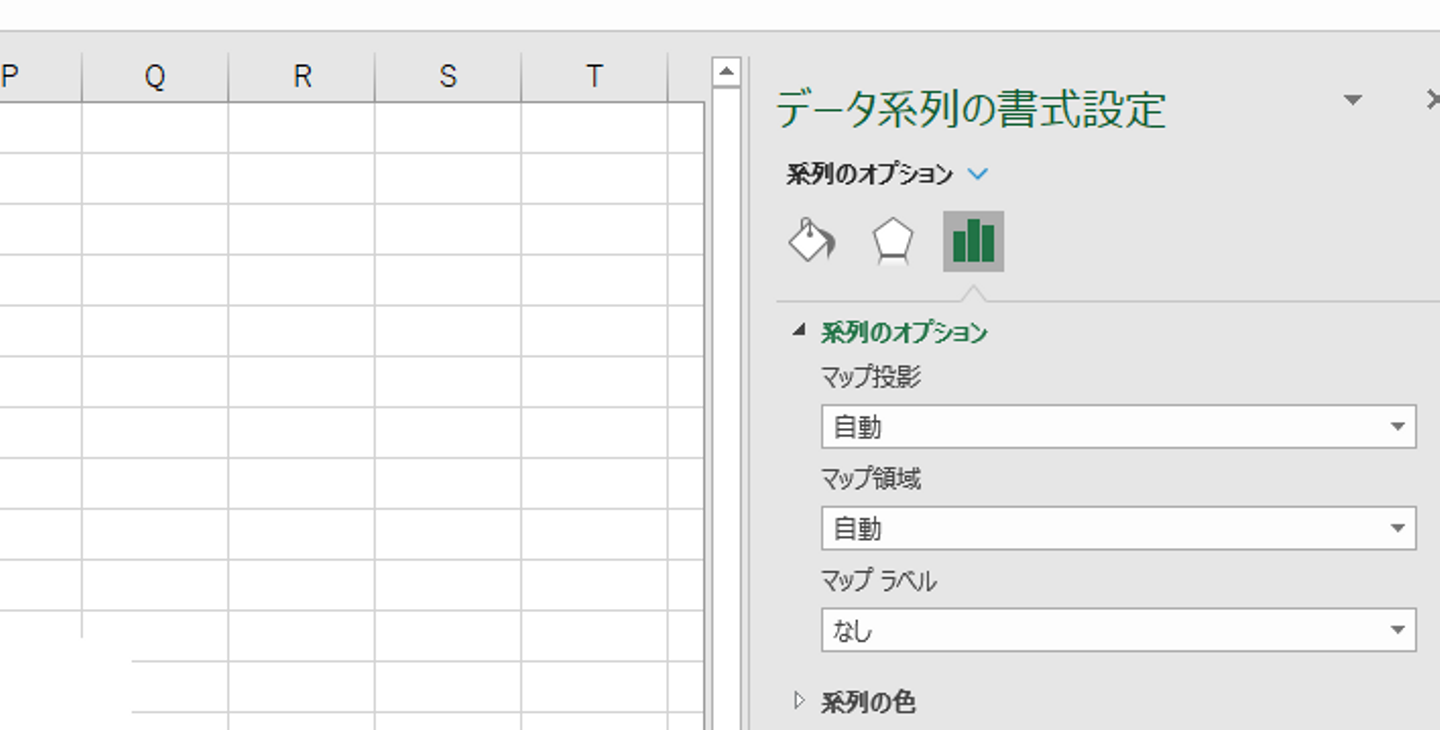Click a cell in column Q's first row
Image resolution: width=1440 pixels, height=730 pixels.
coord(155,127)
